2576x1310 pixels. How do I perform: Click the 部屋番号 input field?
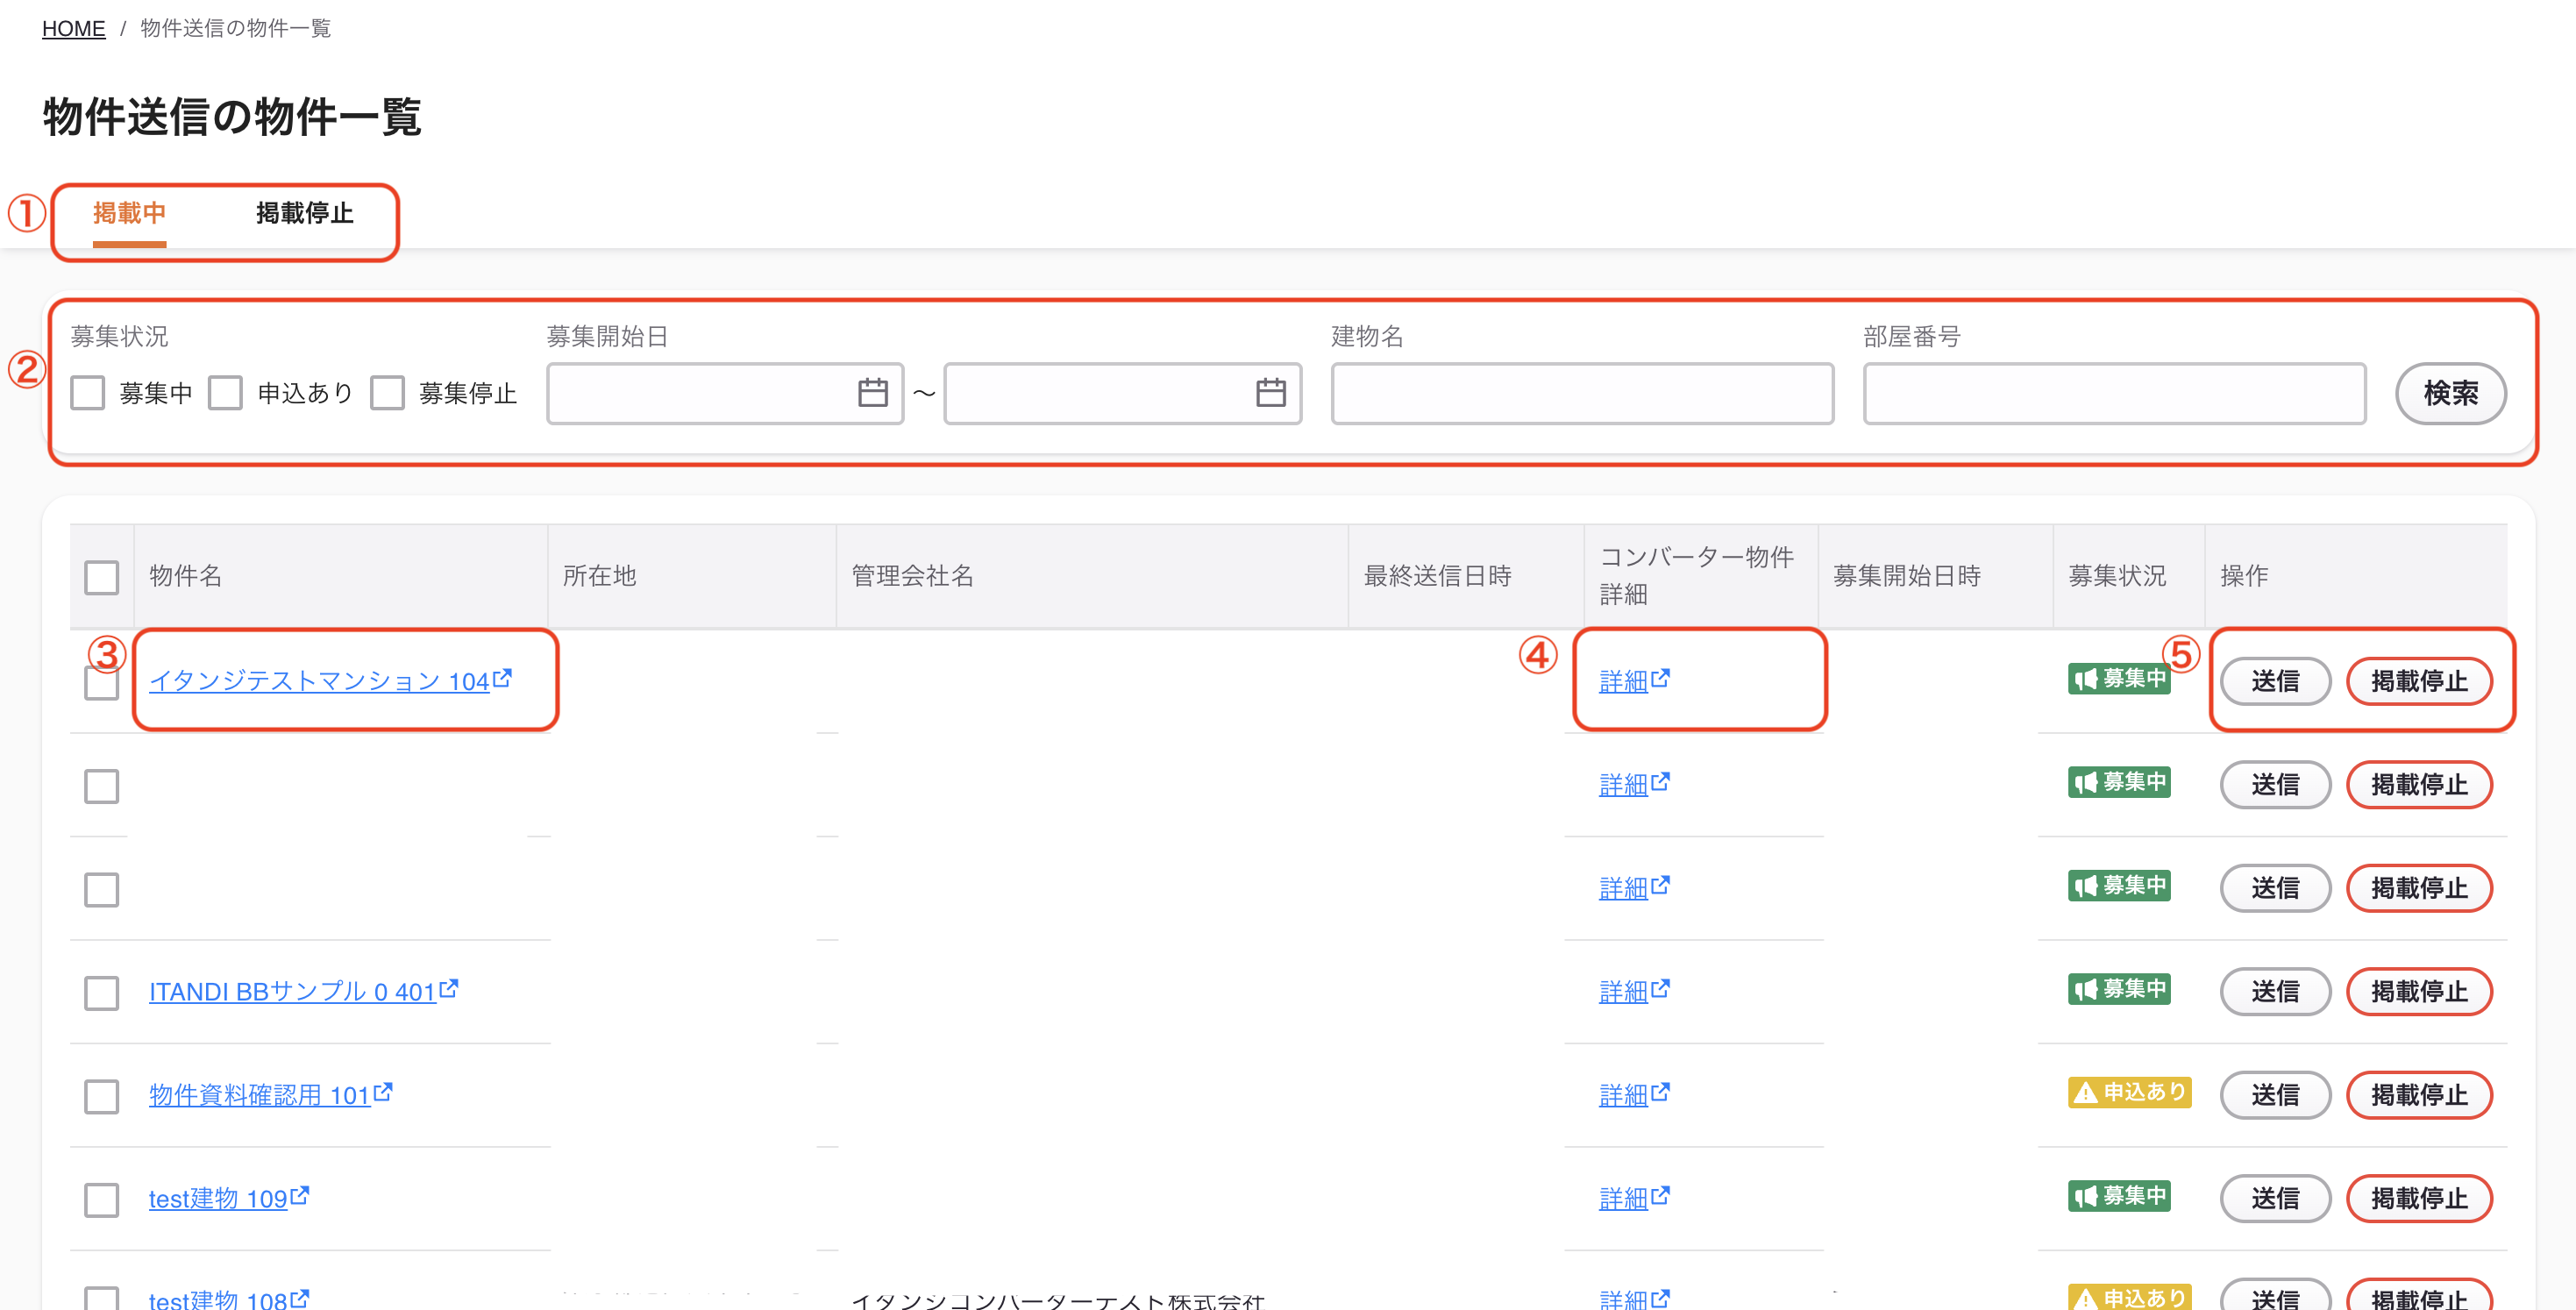2114,394
